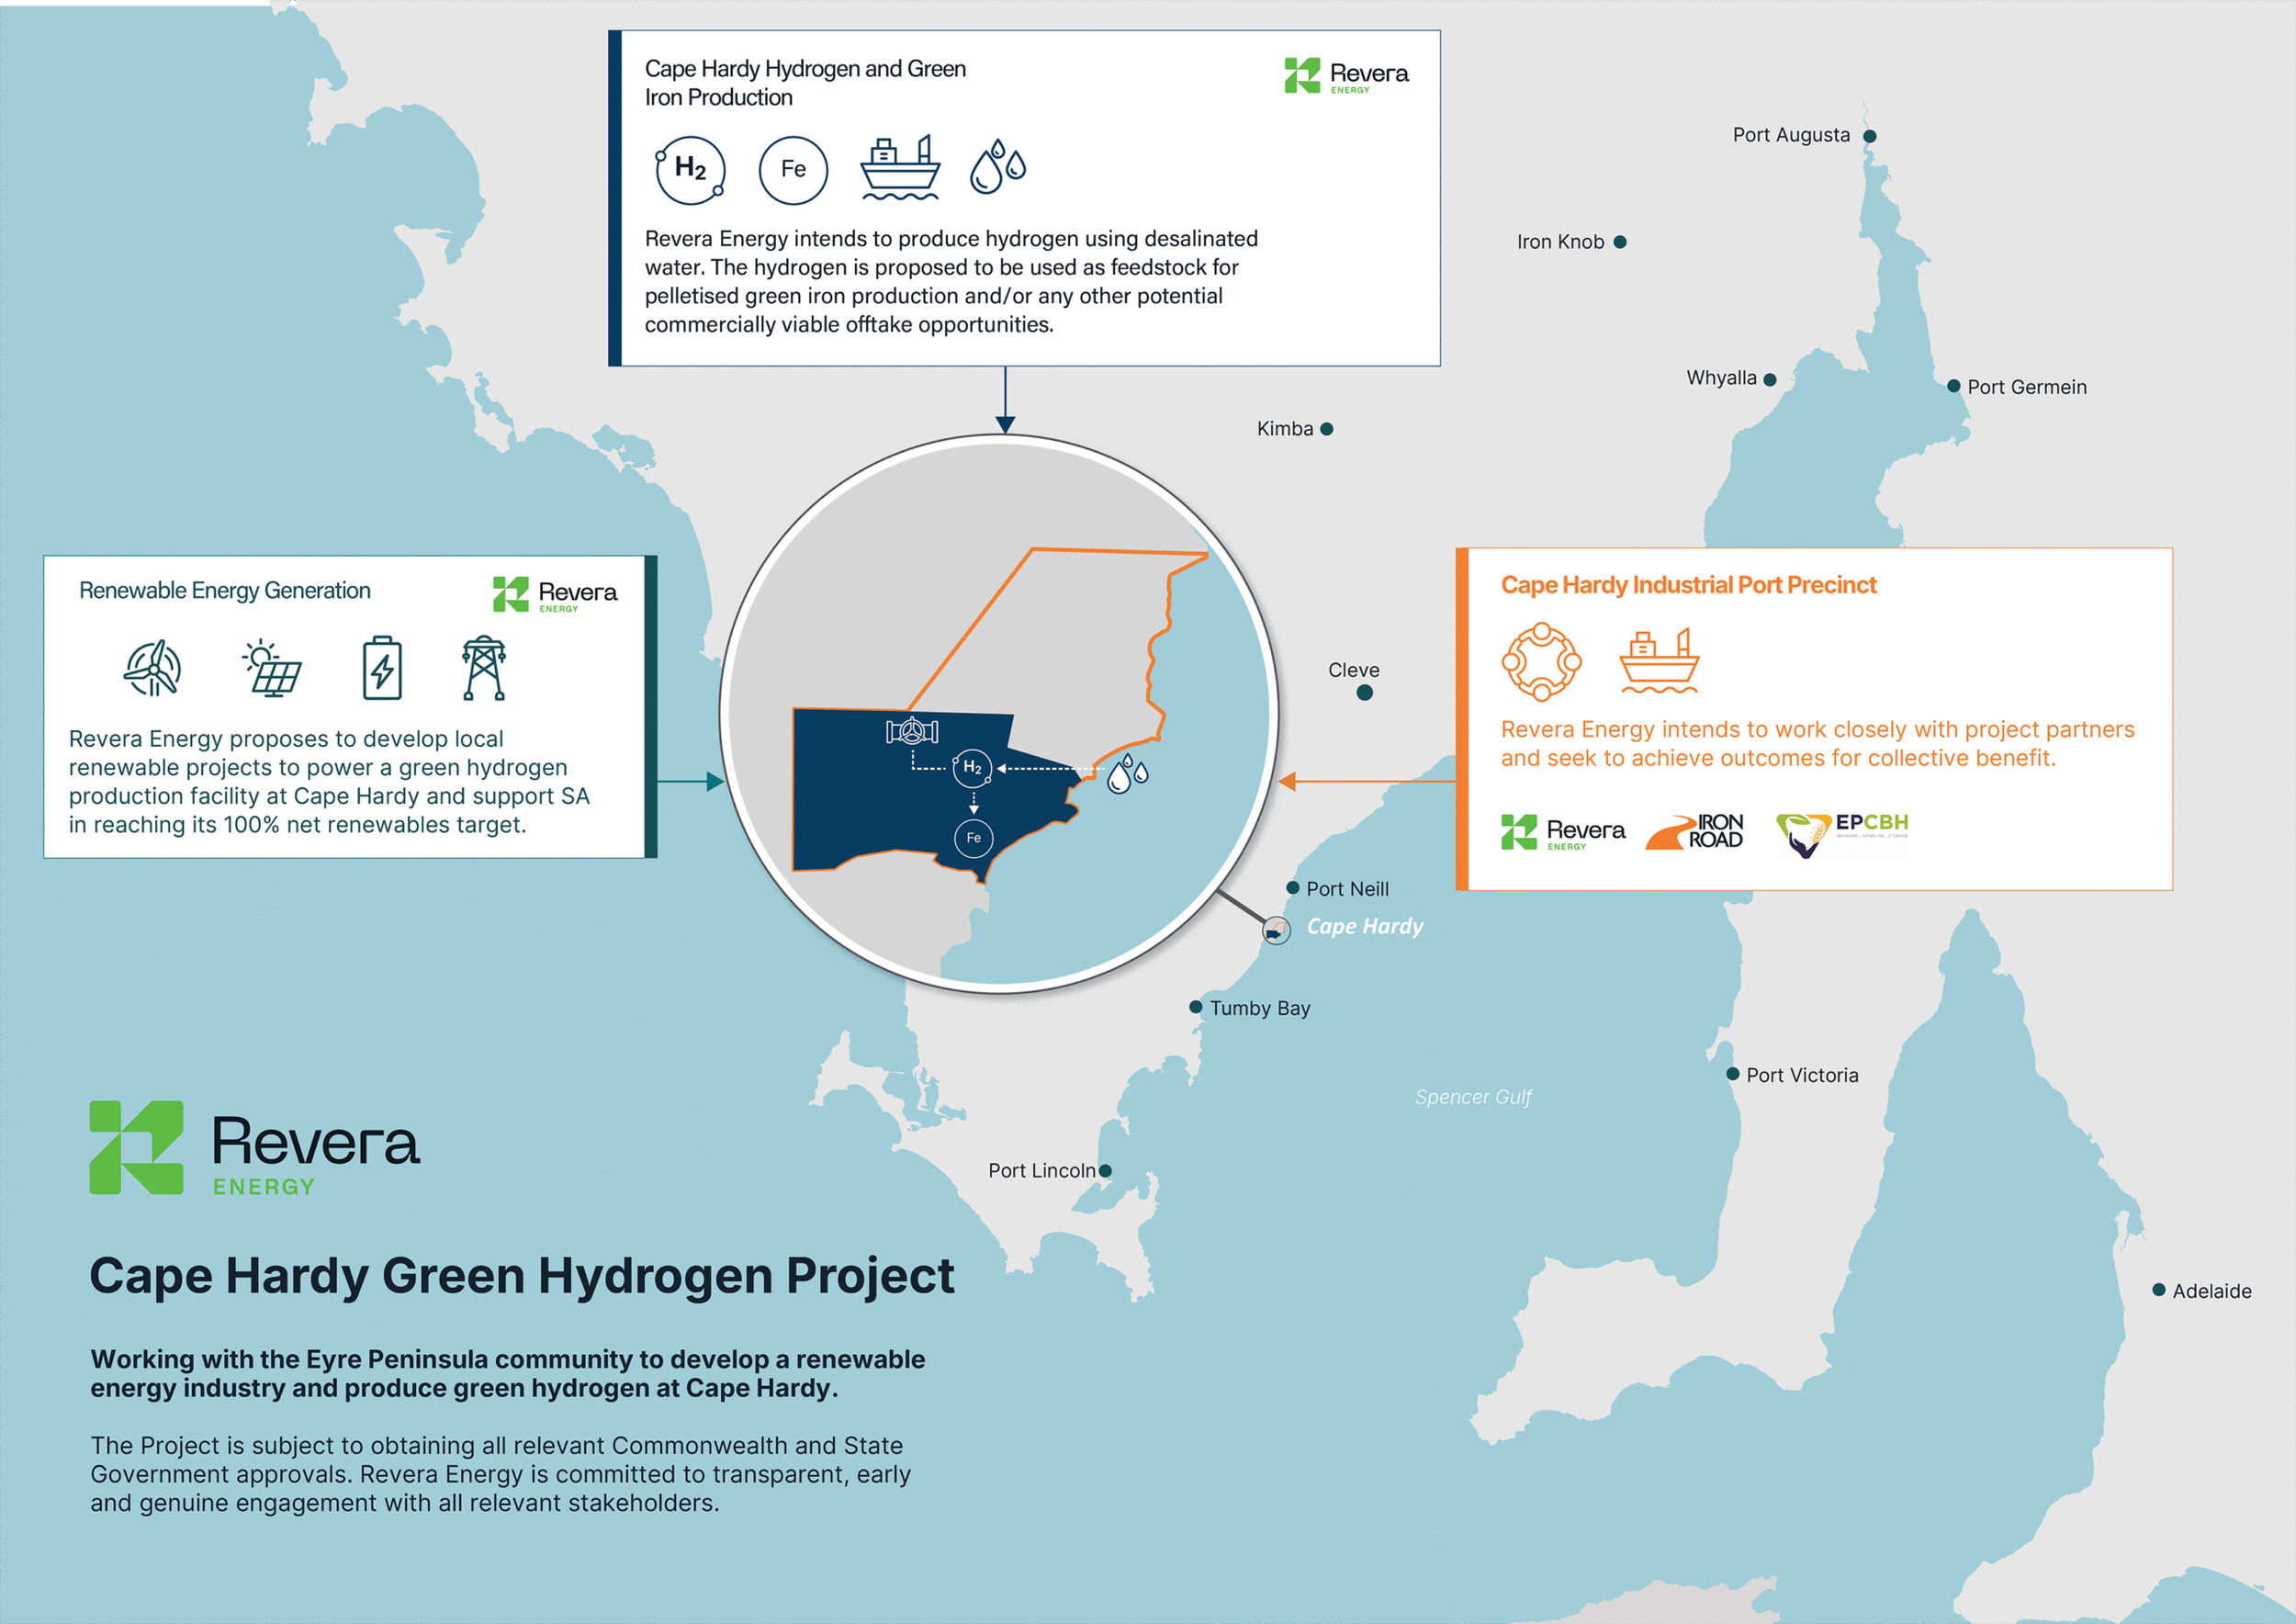Click the Adelaide map dot
The height and width of the screenshot is (1624, 2296).
click(x=2159, y=1290)
